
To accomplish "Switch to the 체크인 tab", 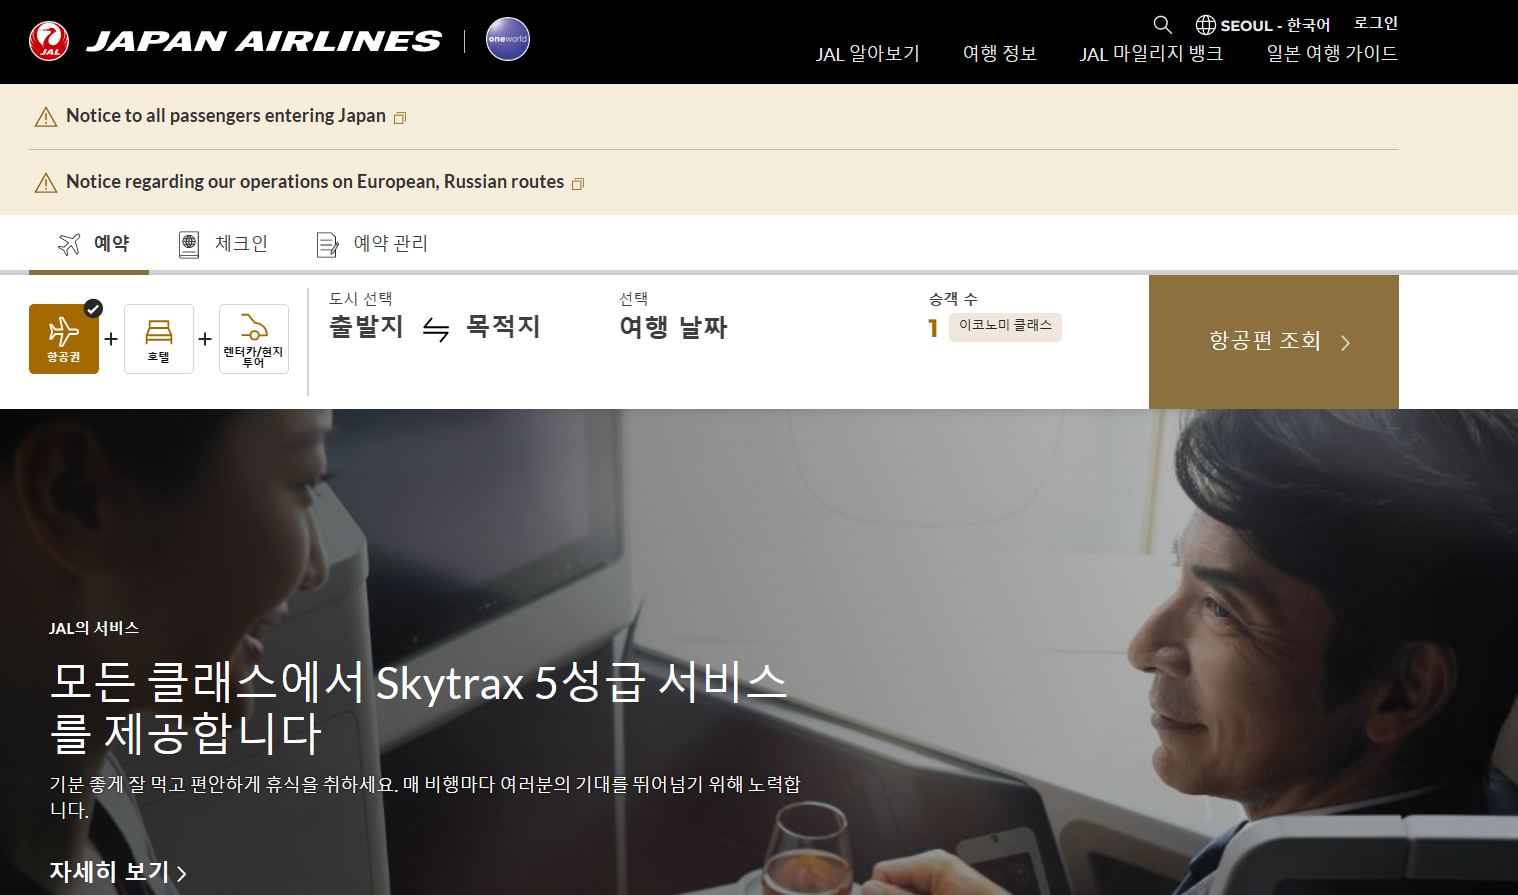I will pyautogui.click(x=223, y=244).
